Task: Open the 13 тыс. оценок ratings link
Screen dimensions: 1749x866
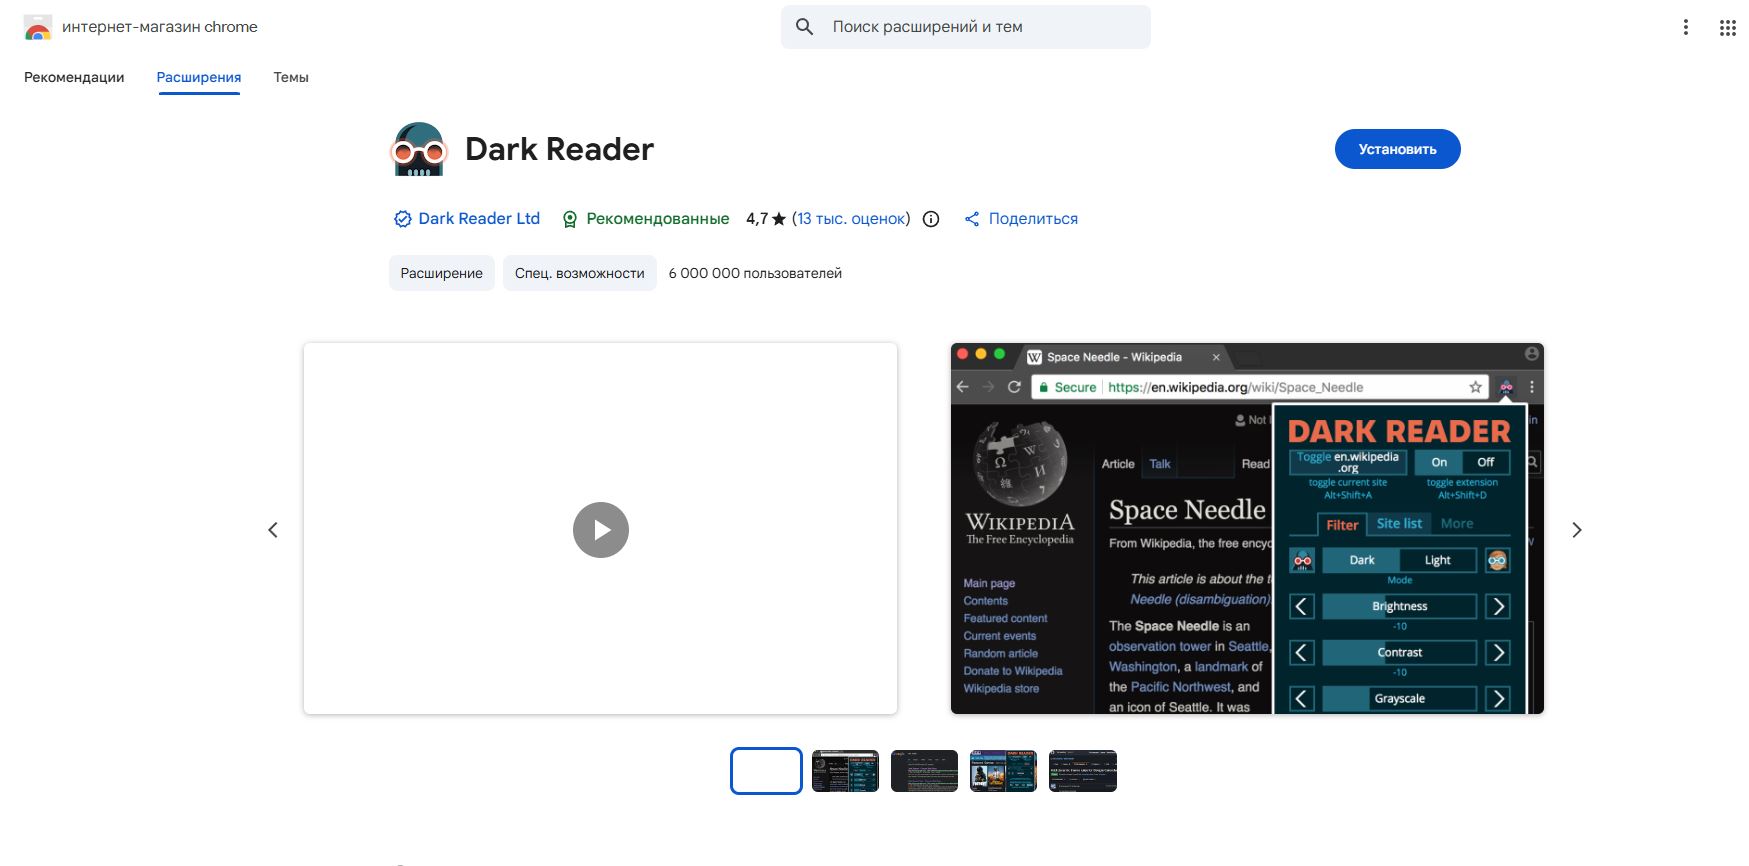Action: point(851,219)
